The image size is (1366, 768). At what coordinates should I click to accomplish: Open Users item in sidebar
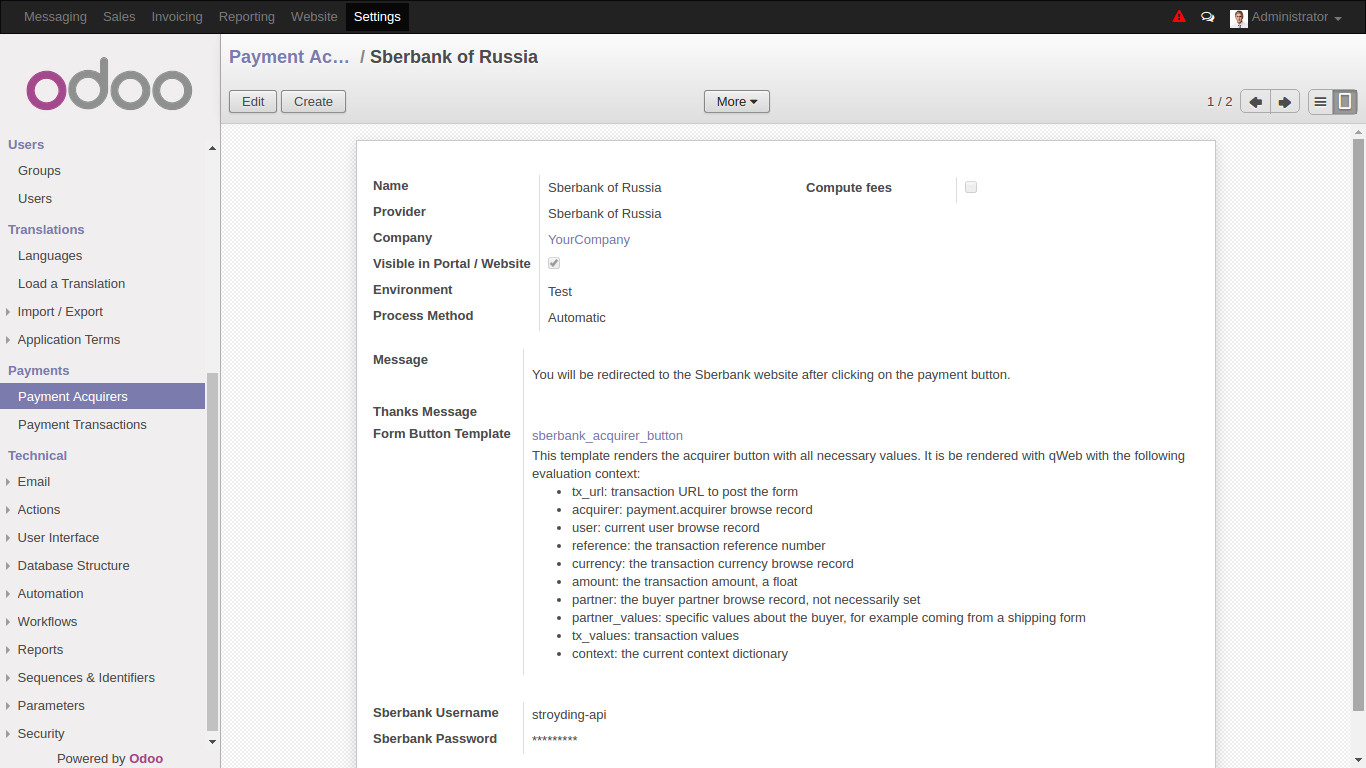[x=35, y=199]
